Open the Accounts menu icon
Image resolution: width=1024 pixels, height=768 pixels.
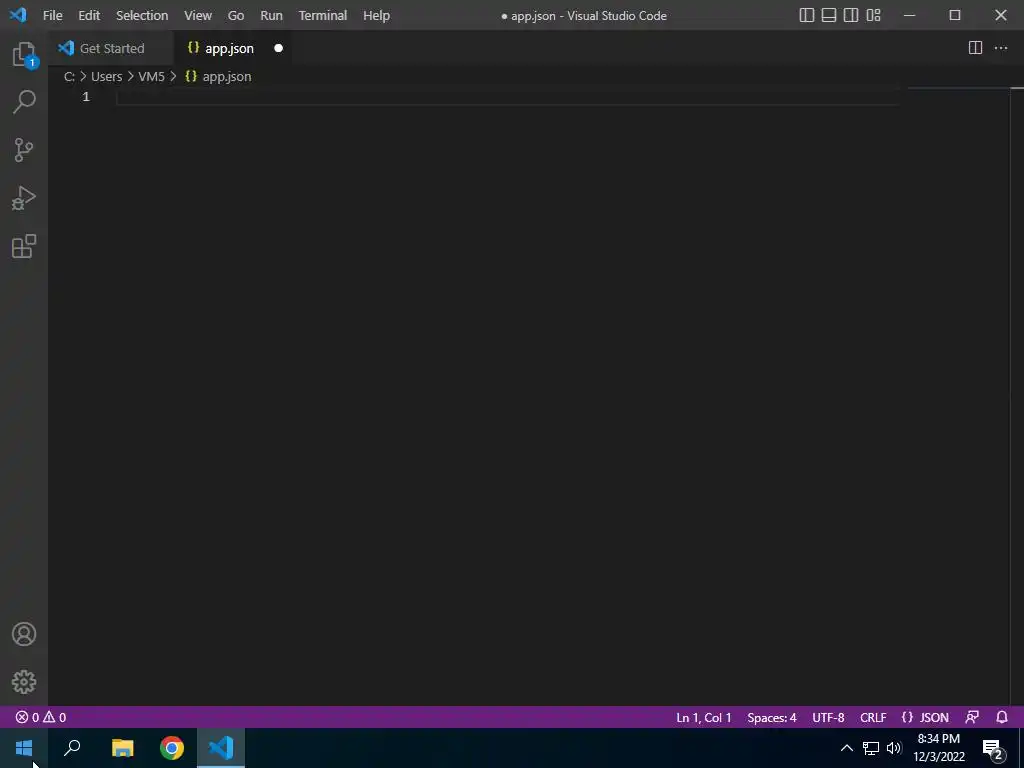click(x=24, y=634)
